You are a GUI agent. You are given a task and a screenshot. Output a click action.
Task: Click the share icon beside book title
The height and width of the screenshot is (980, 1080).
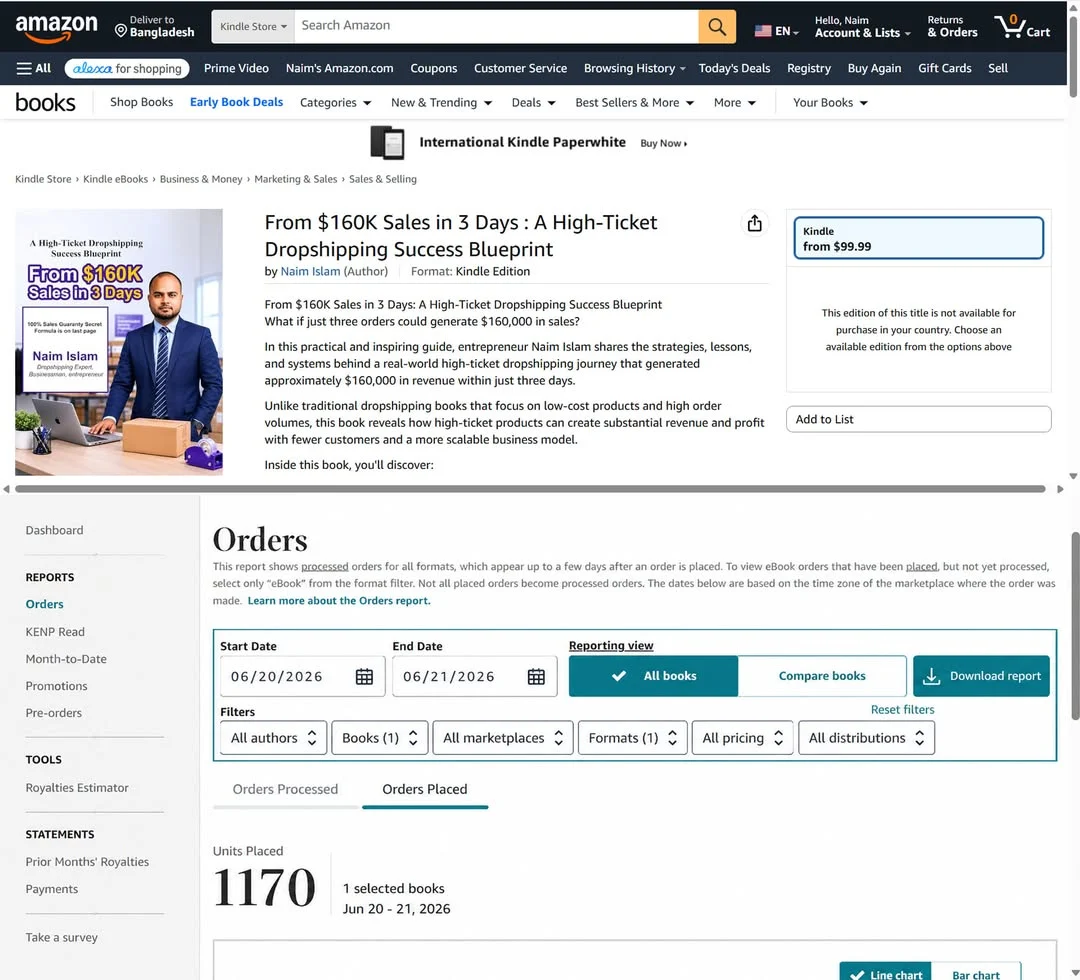click(x=754, y=223)
